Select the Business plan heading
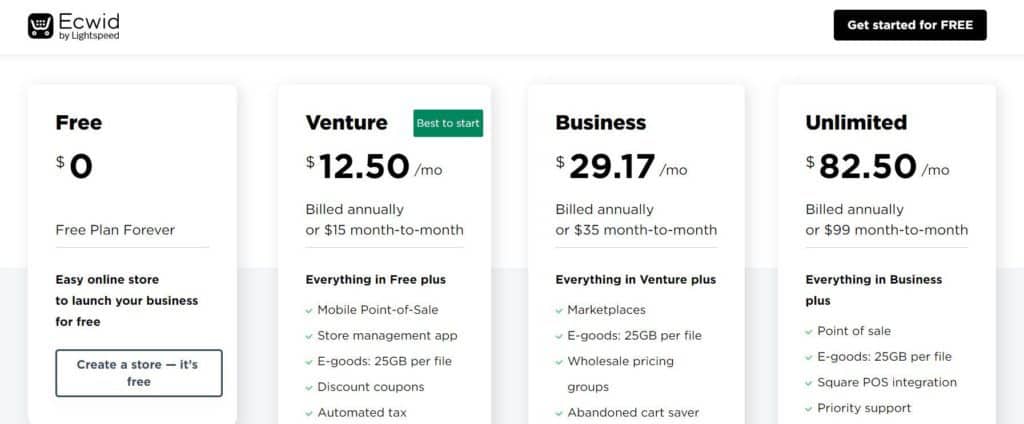The width and height of the screenshot is (1024, 424). tap(600, 123)
